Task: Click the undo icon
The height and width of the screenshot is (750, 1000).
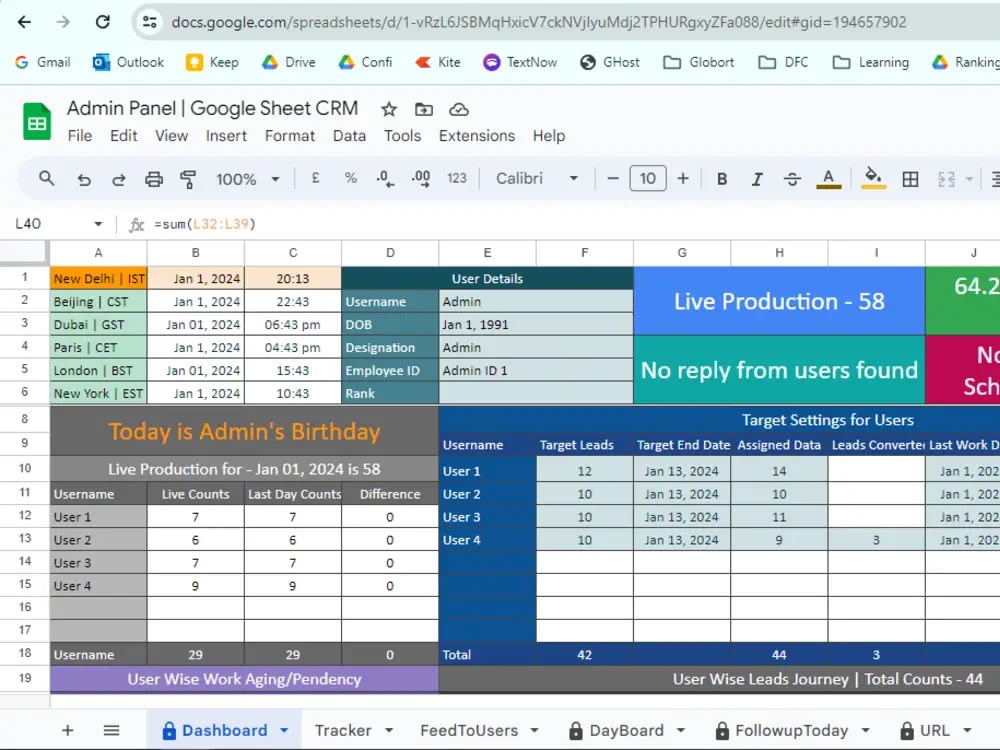Action: coord(84,179)
